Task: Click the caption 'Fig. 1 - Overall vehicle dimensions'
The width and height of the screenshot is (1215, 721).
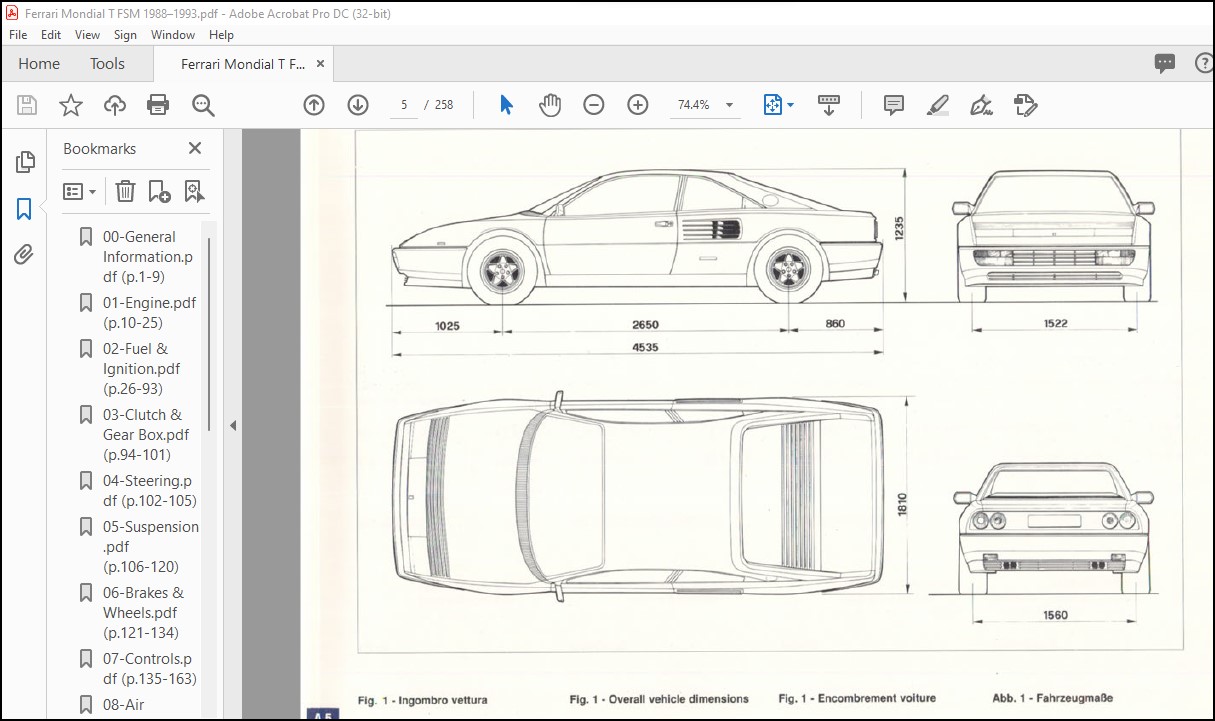Action: 659,699
